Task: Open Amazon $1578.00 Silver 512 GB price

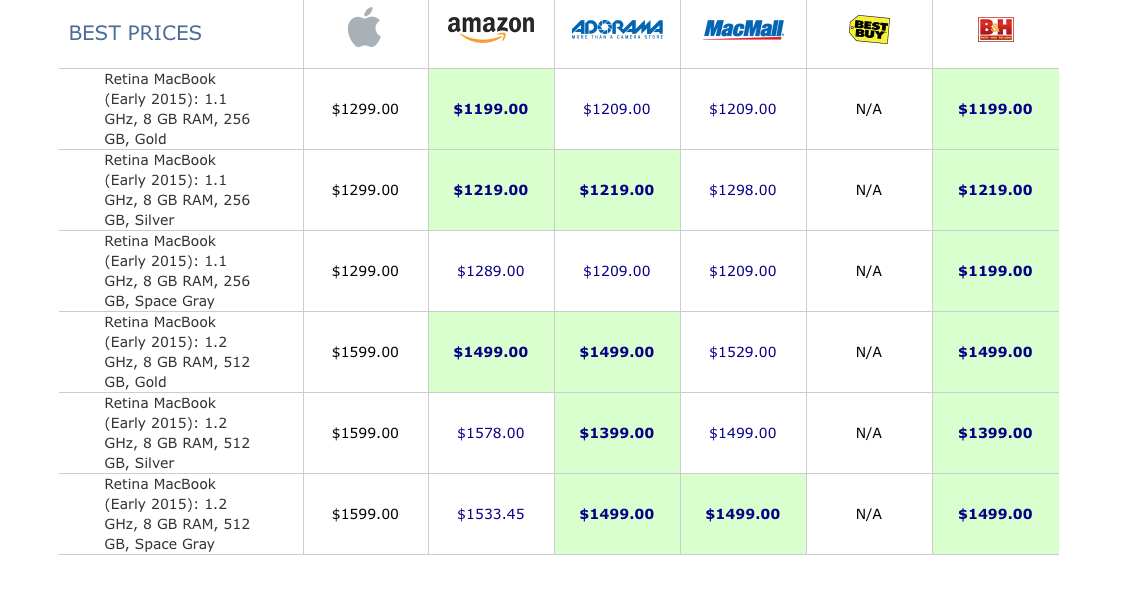Action: [491, 433]
